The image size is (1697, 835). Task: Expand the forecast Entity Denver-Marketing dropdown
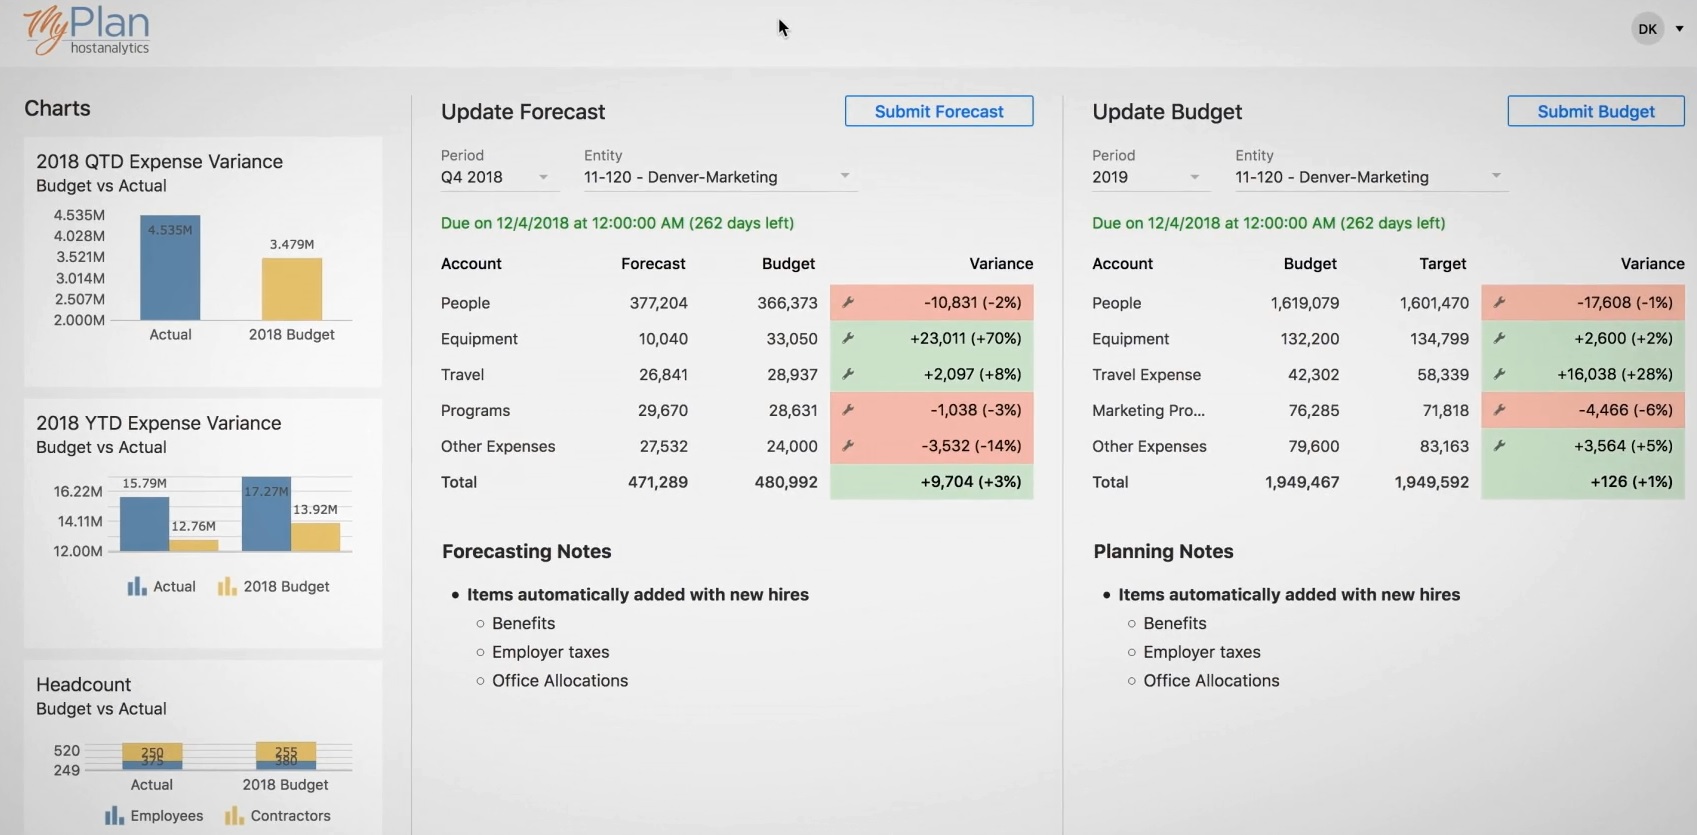click(719, 178)
